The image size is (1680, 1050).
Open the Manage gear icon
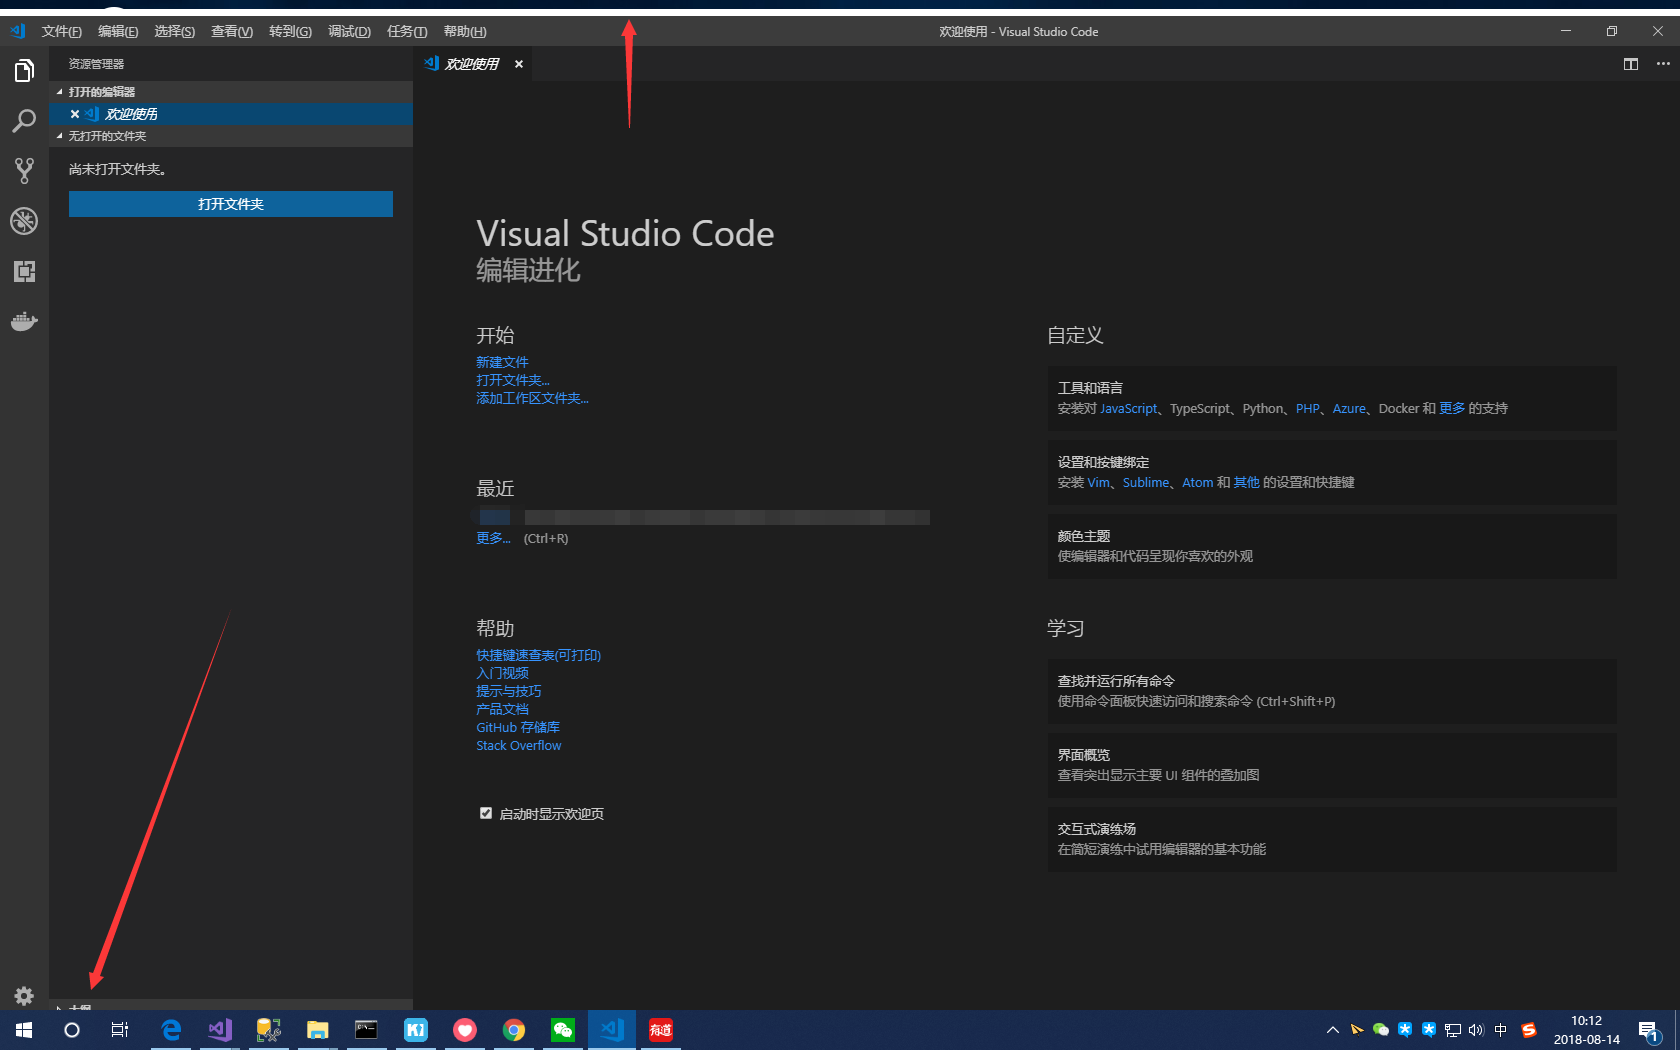tap(24, 995)
